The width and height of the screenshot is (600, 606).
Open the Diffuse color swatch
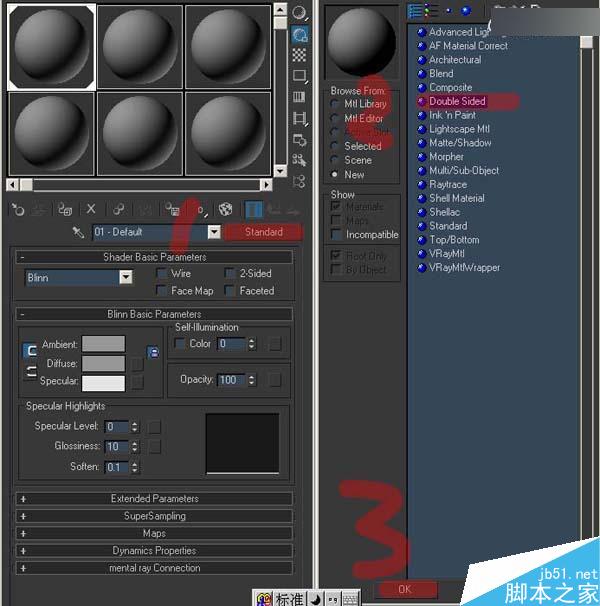(103, 363)
